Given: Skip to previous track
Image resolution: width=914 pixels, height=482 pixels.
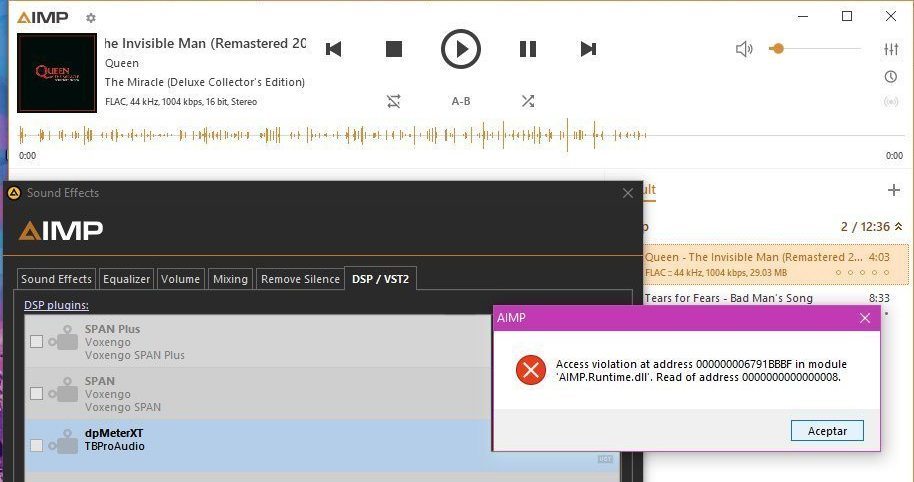Looking at the screenshot, I should pyautogui.click(x=333, y=49).
